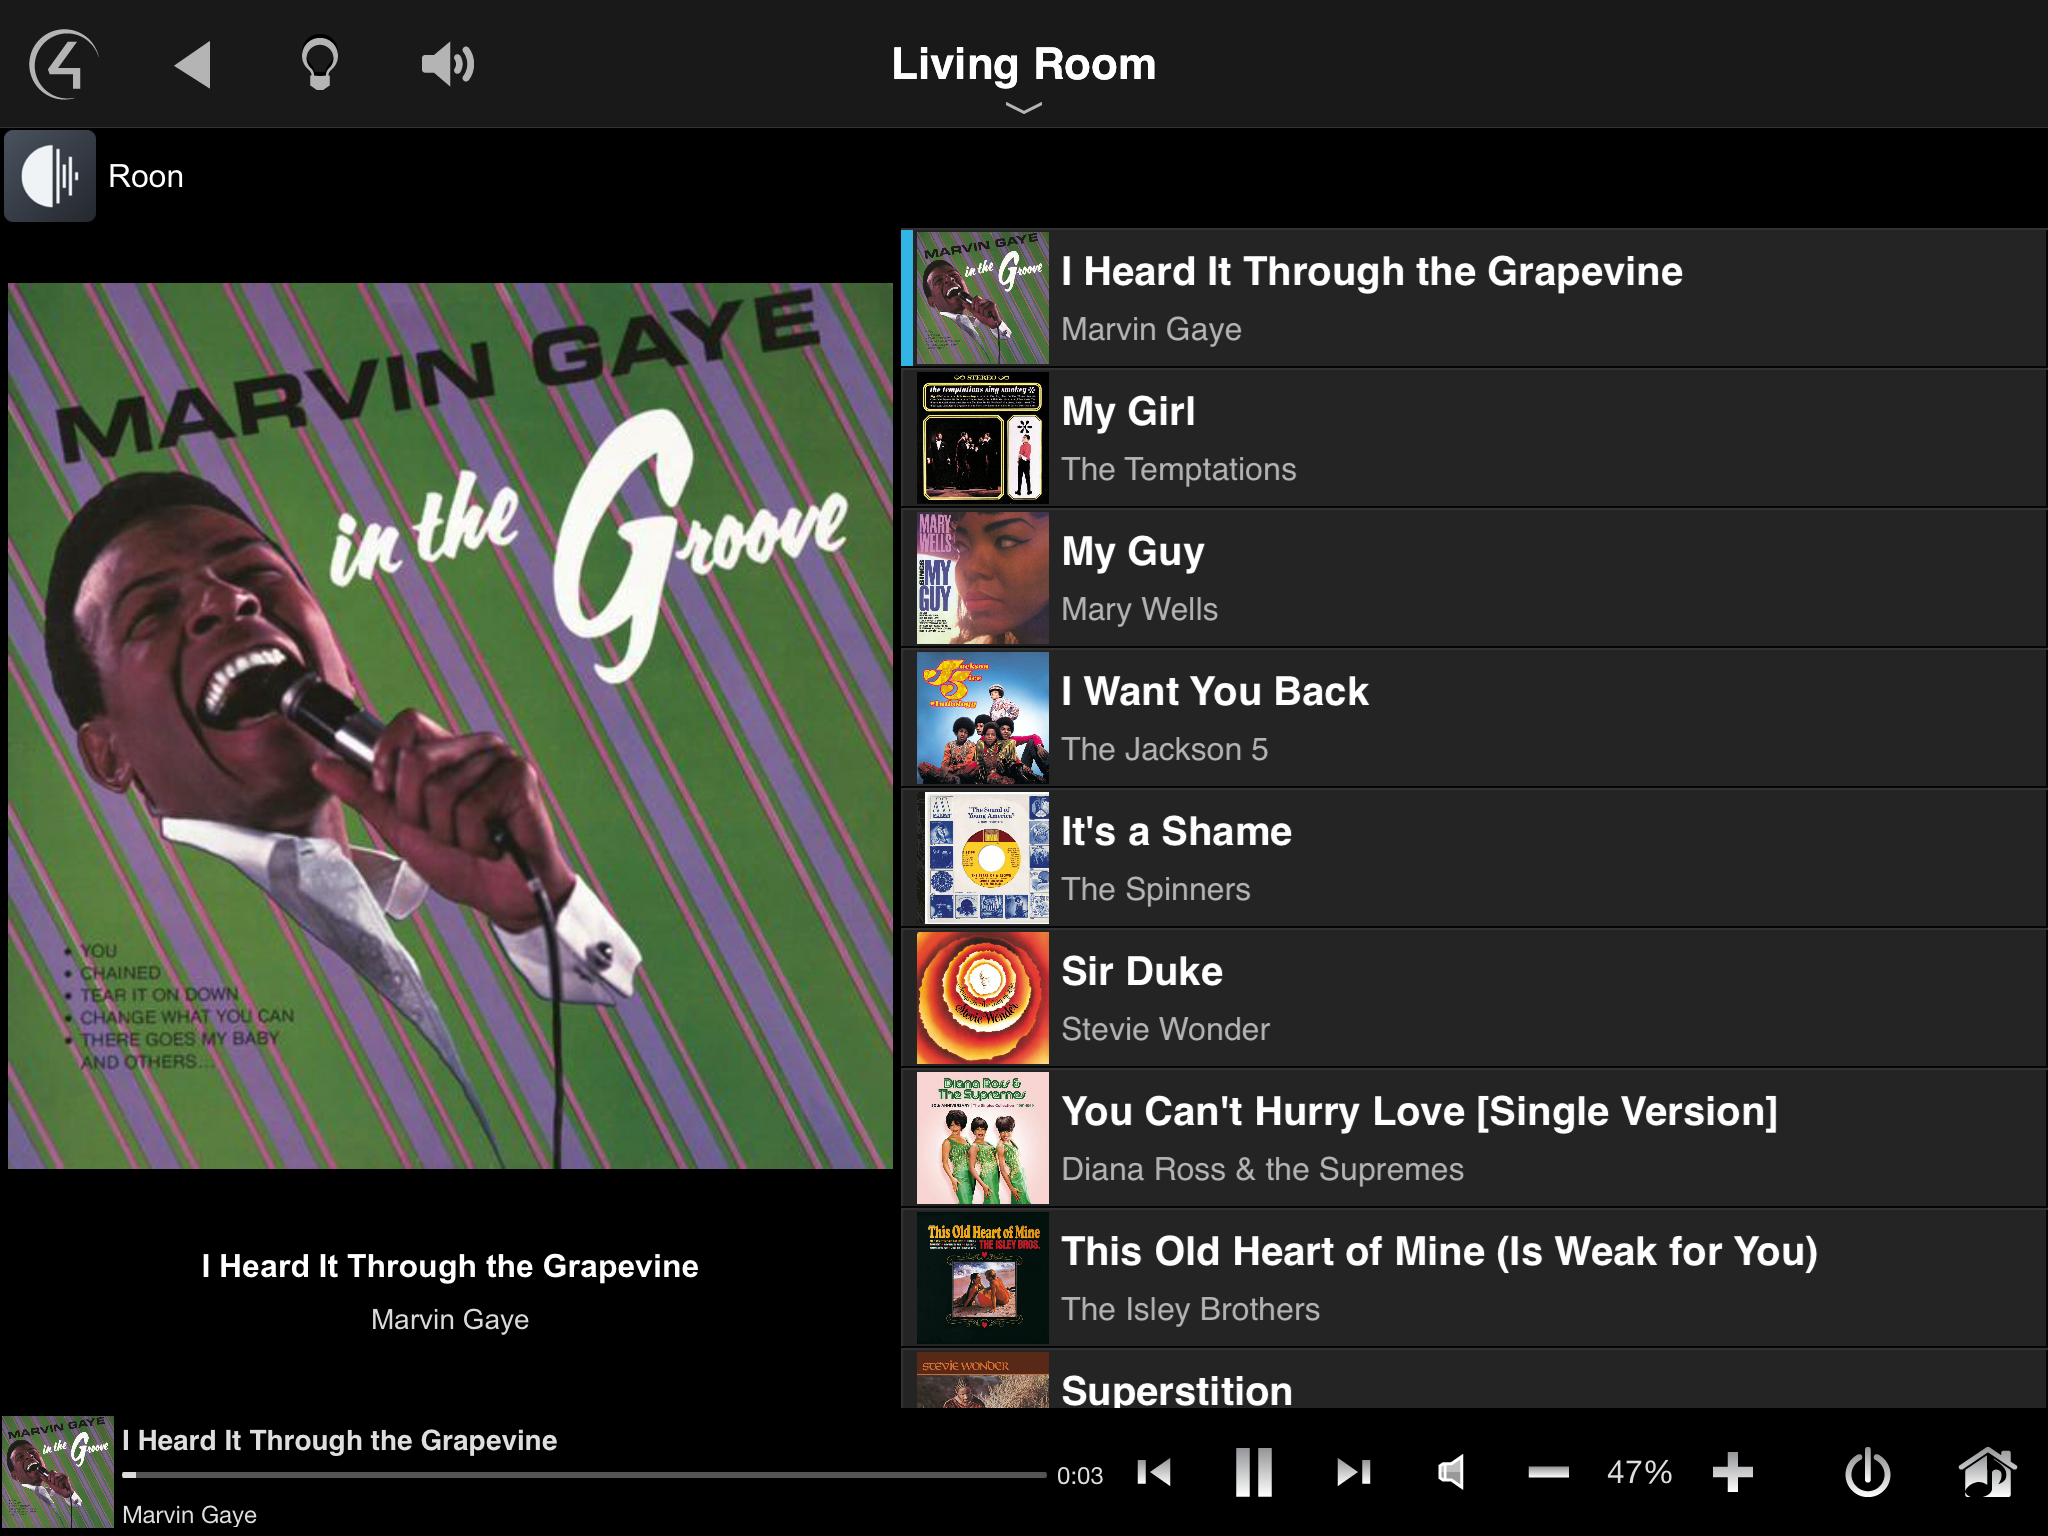Expand the Living Room room selector
Image resolution: width=2048 pixels, height=1536 pixels.
click(x=1023, y=65)
